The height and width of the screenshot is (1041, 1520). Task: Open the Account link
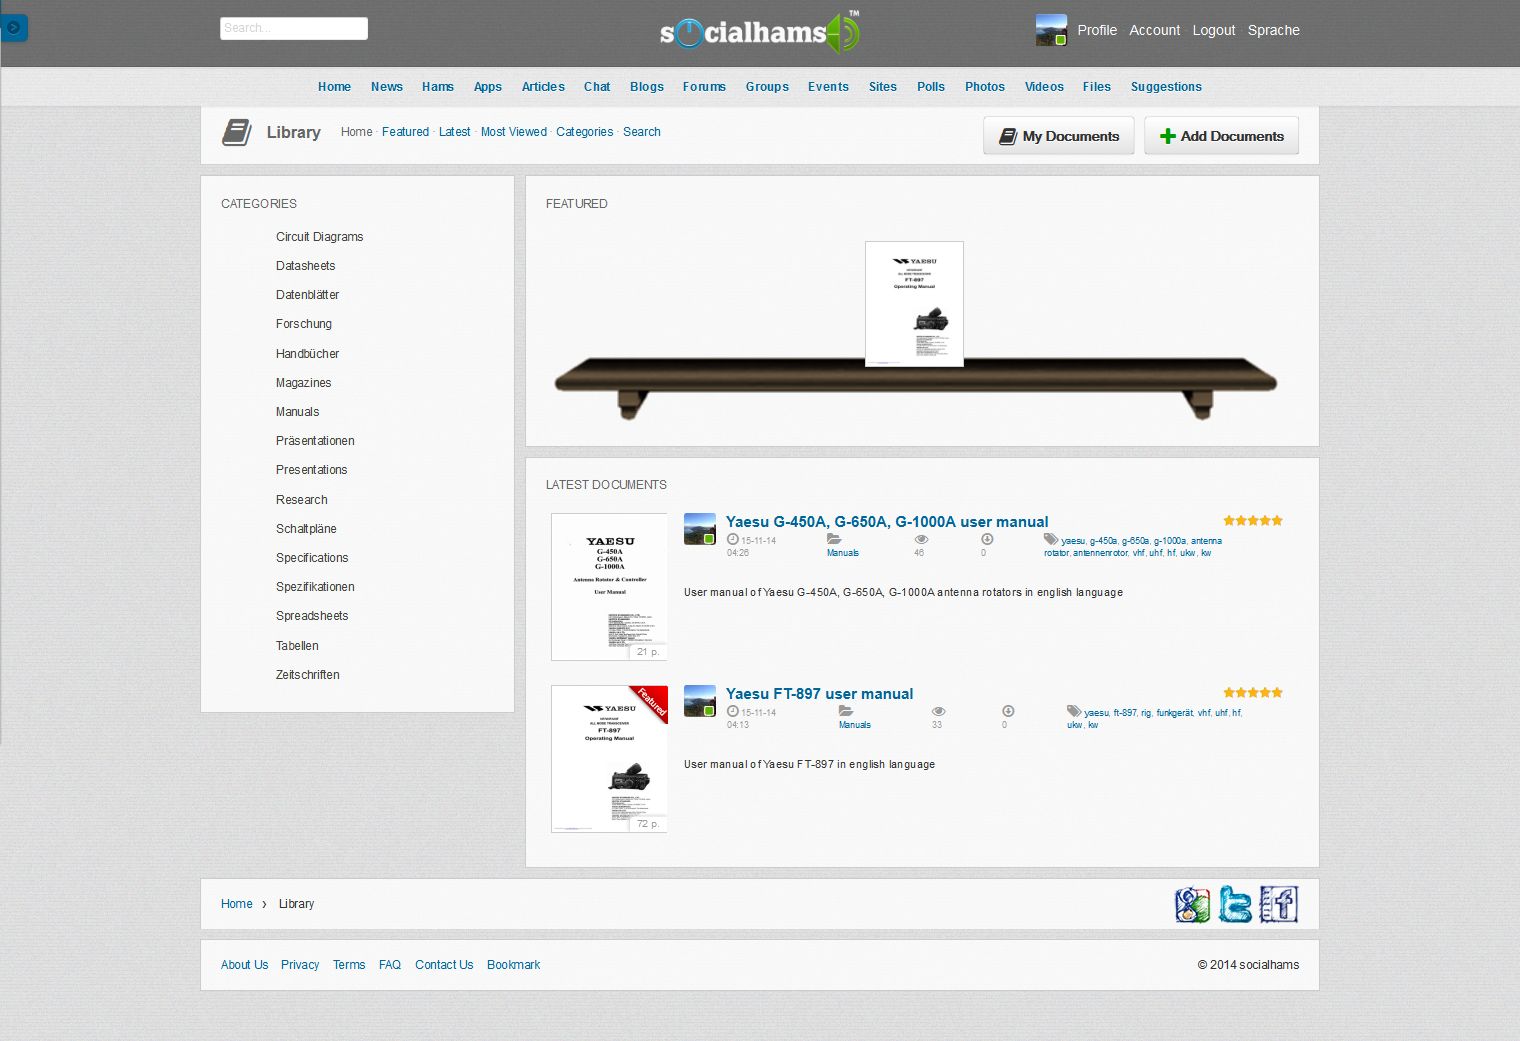[x=1155, y=30]
